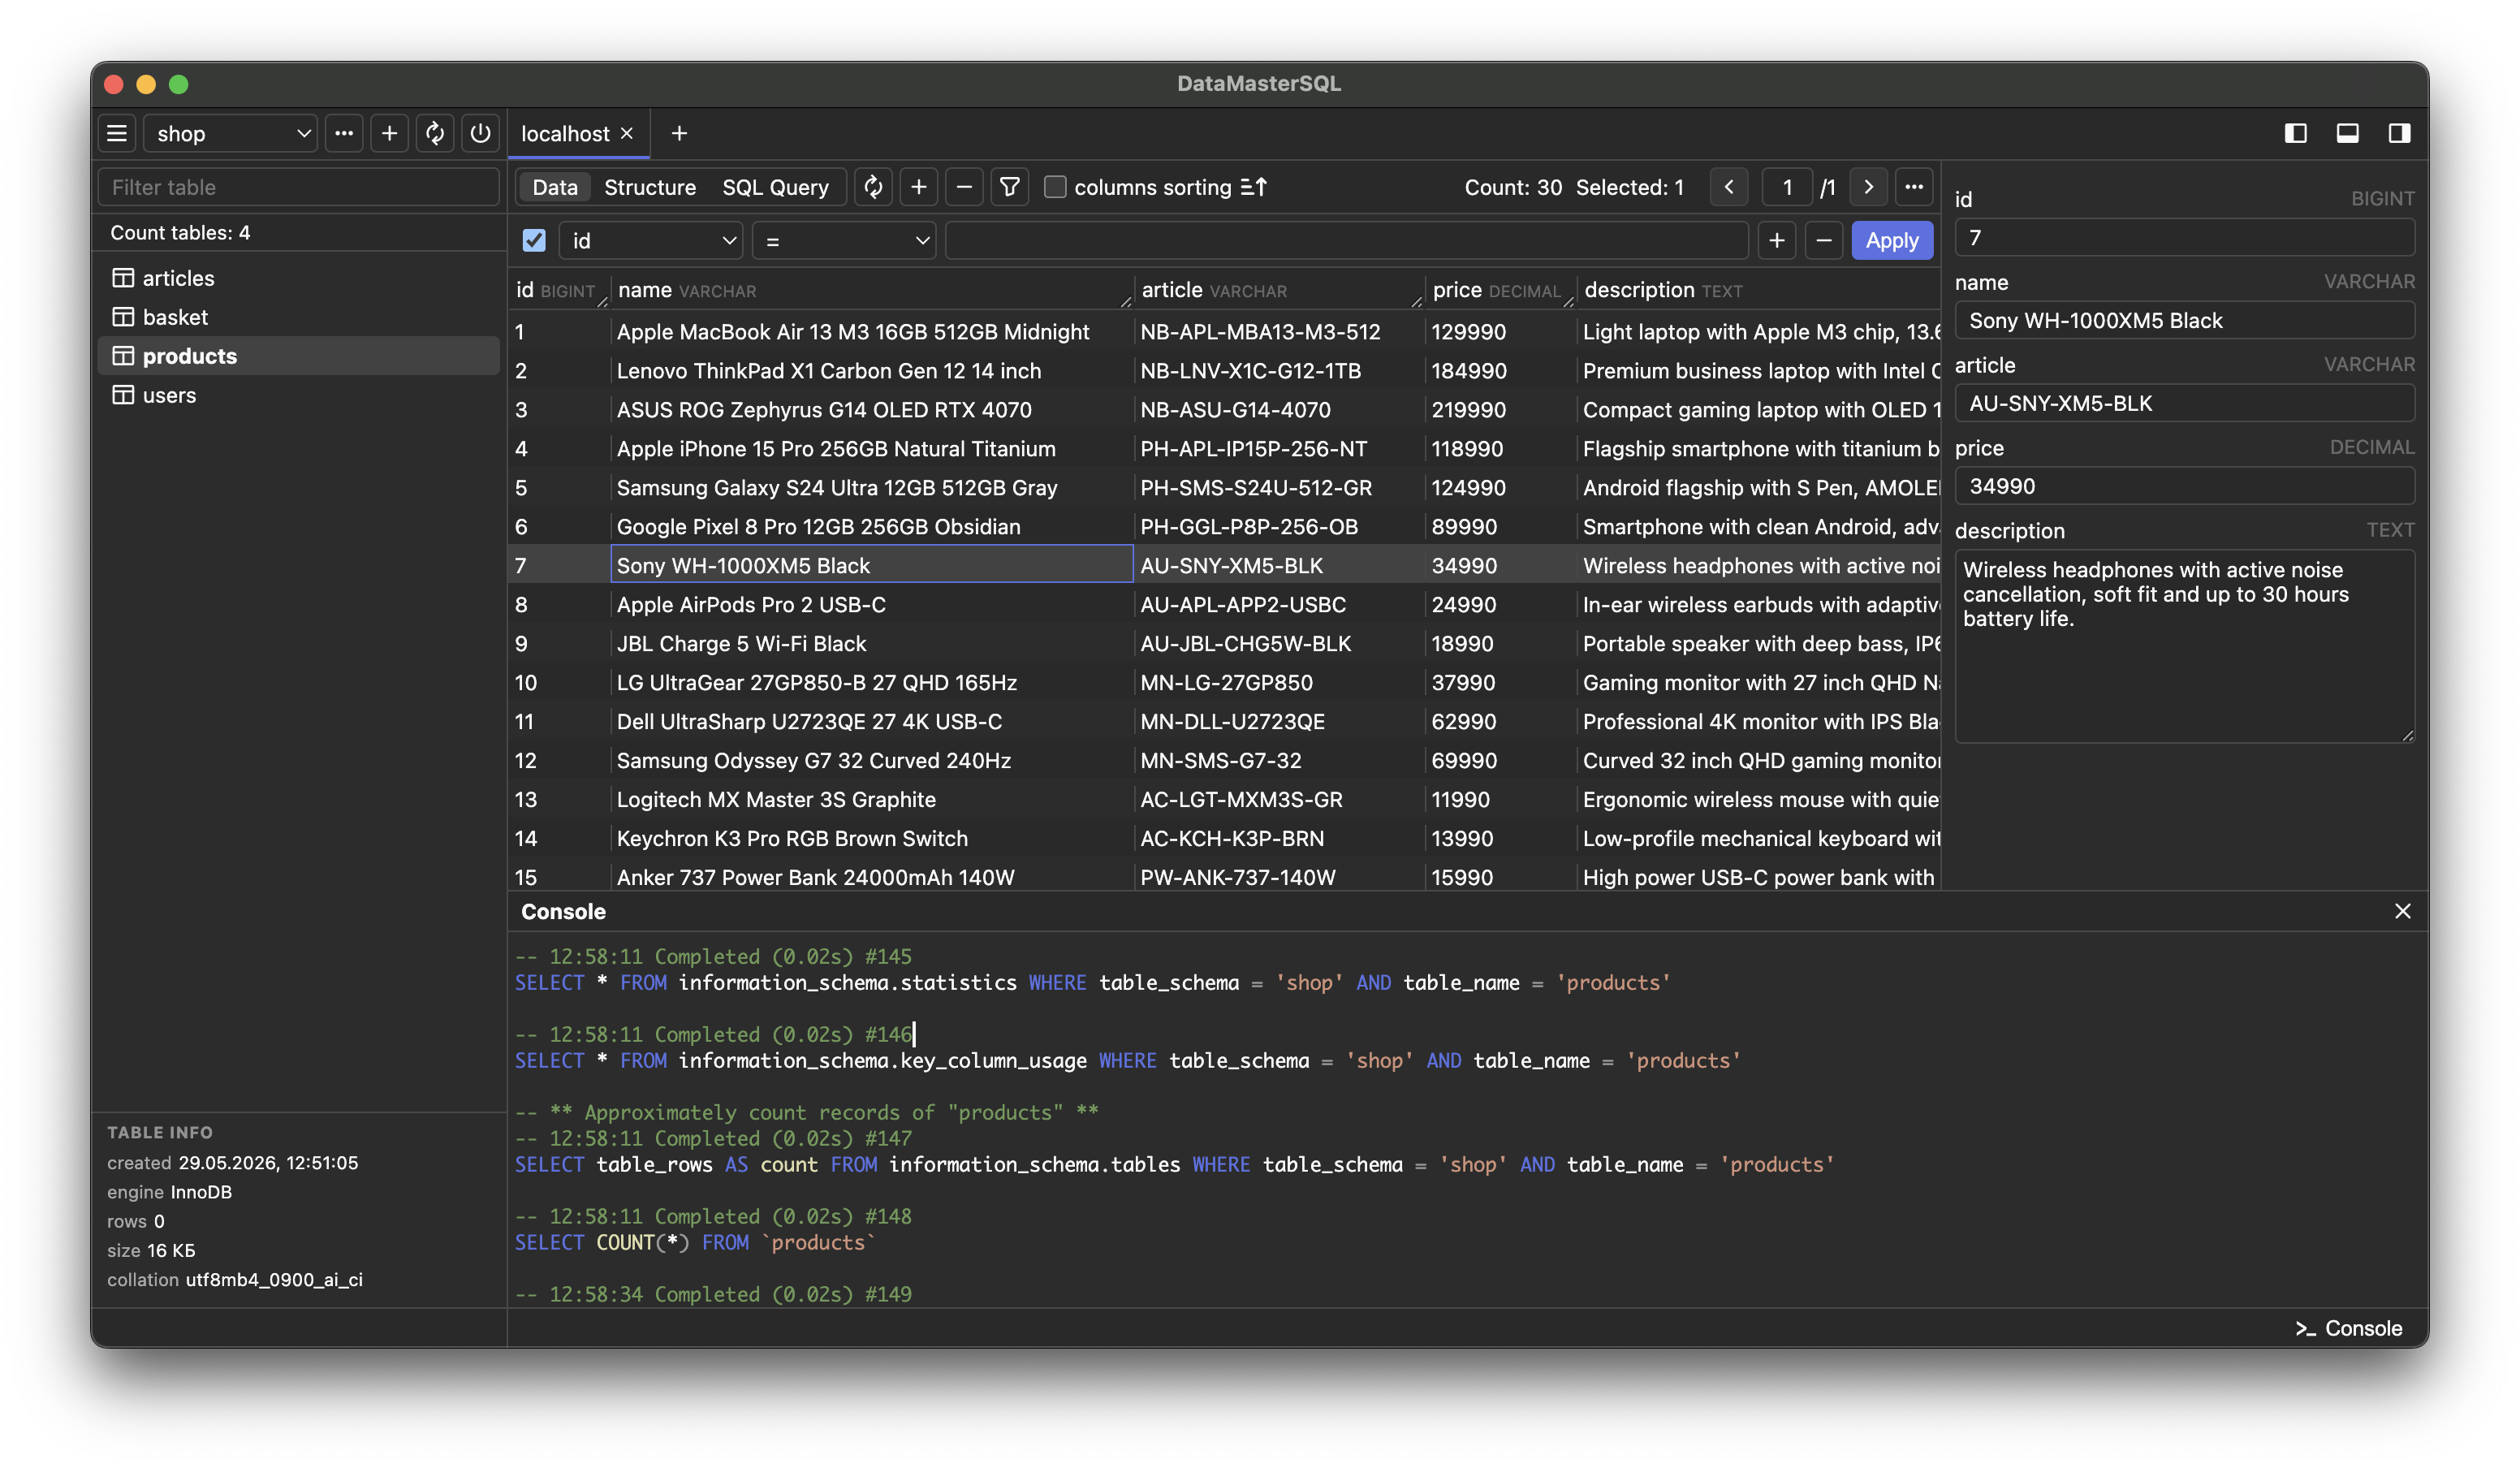Edit the name field in details panel
This screenshot has height=1468, width=2520.
pyautogui.click(x=2185, y=321)
